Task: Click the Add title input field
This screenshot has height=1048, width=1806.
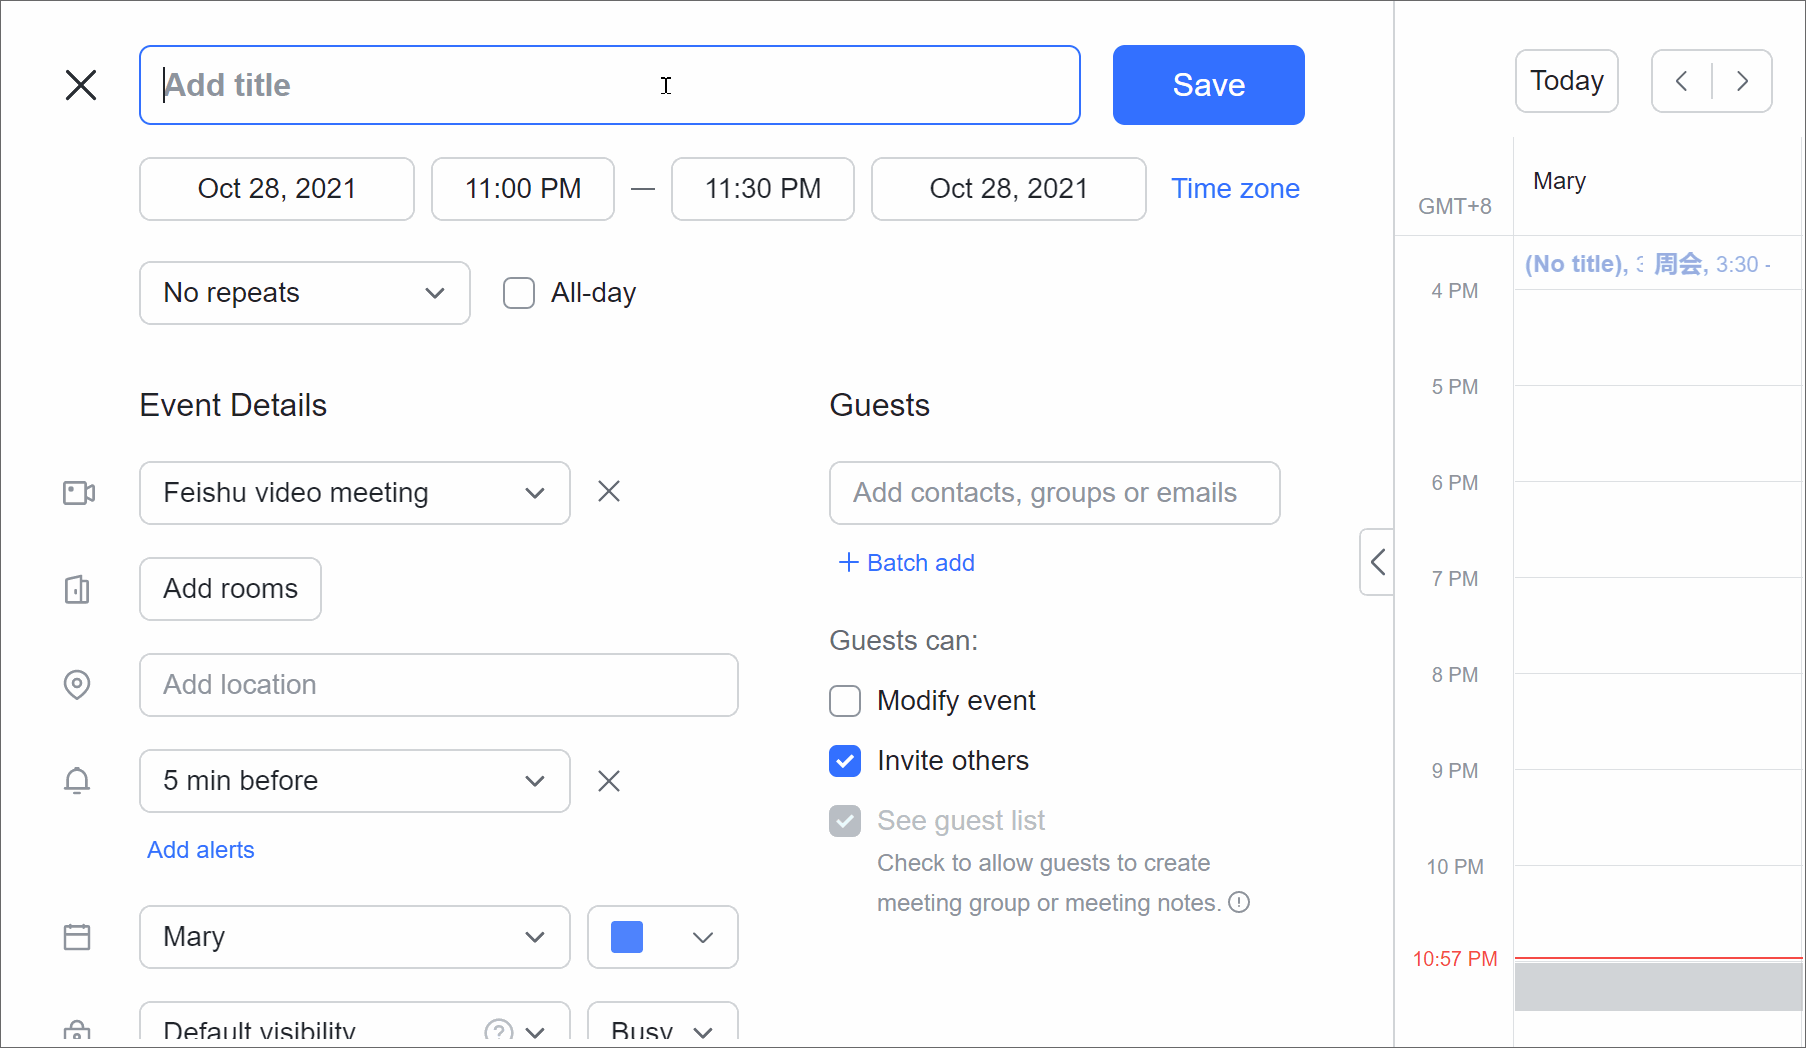Action: click(x=609, y=85)
